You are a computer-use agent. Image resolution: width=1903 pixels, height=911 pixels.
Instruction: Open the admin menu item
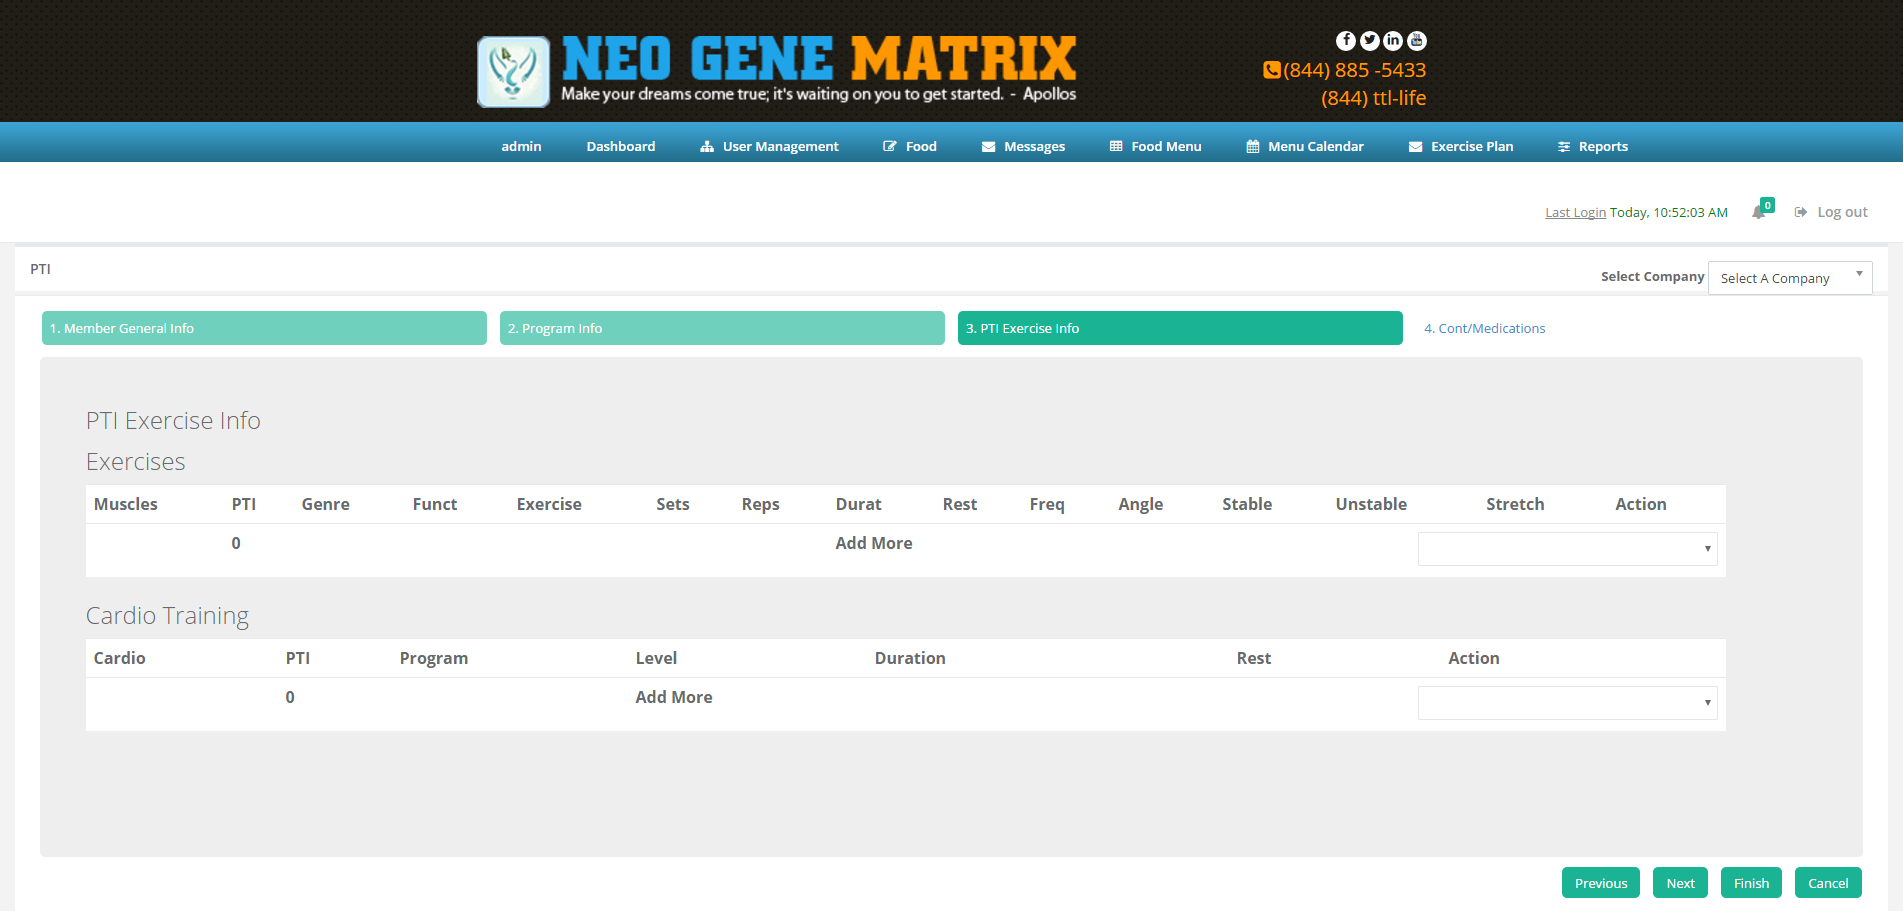point(522,147)
